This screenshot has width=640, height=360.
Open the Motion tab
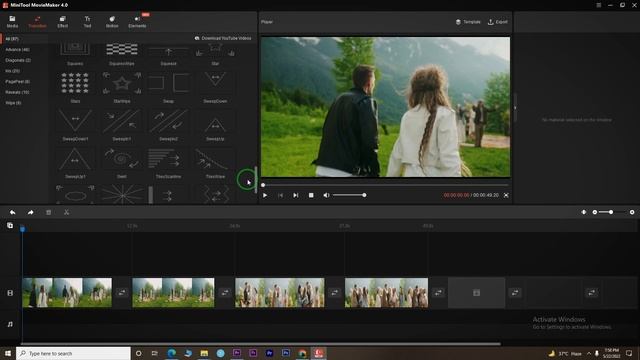(x=112, y=22)
